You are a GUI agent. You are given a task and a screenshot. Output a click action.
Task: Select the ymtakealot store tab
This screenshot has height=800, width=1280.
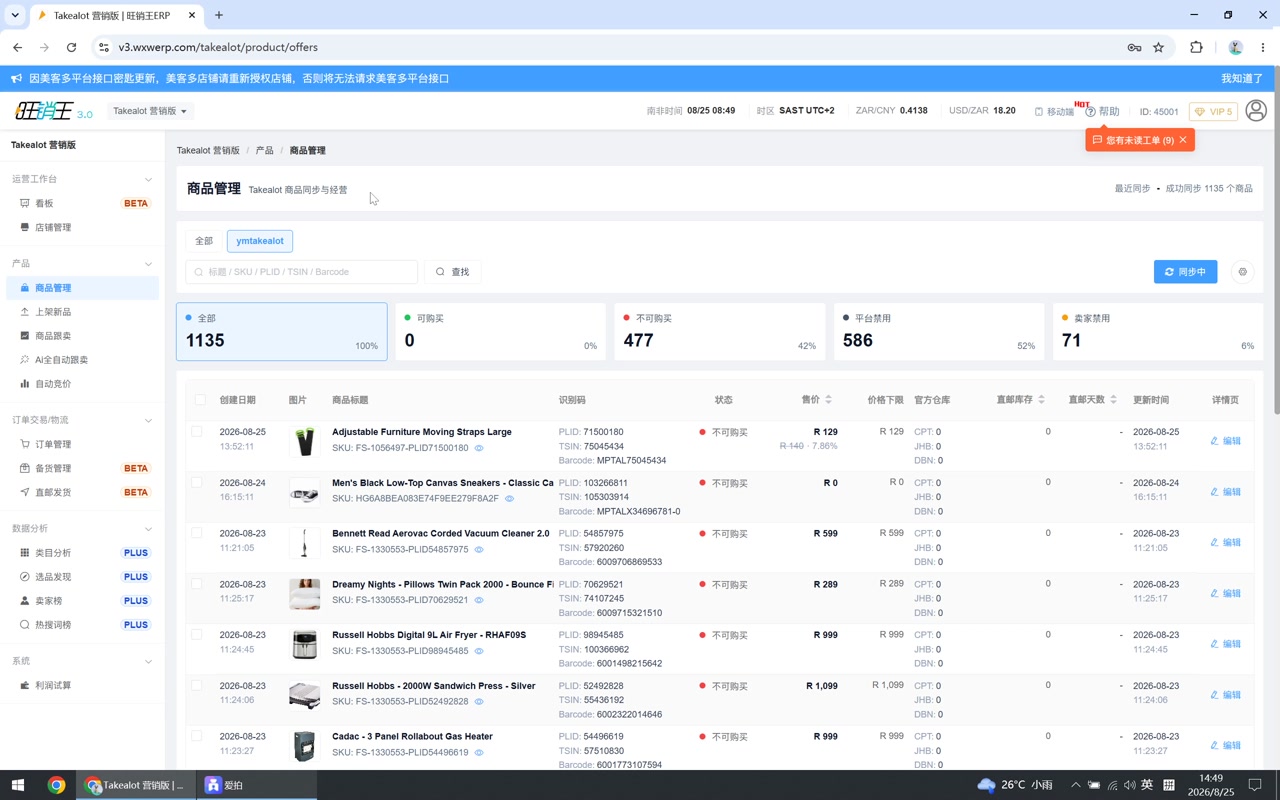(260, 241)
